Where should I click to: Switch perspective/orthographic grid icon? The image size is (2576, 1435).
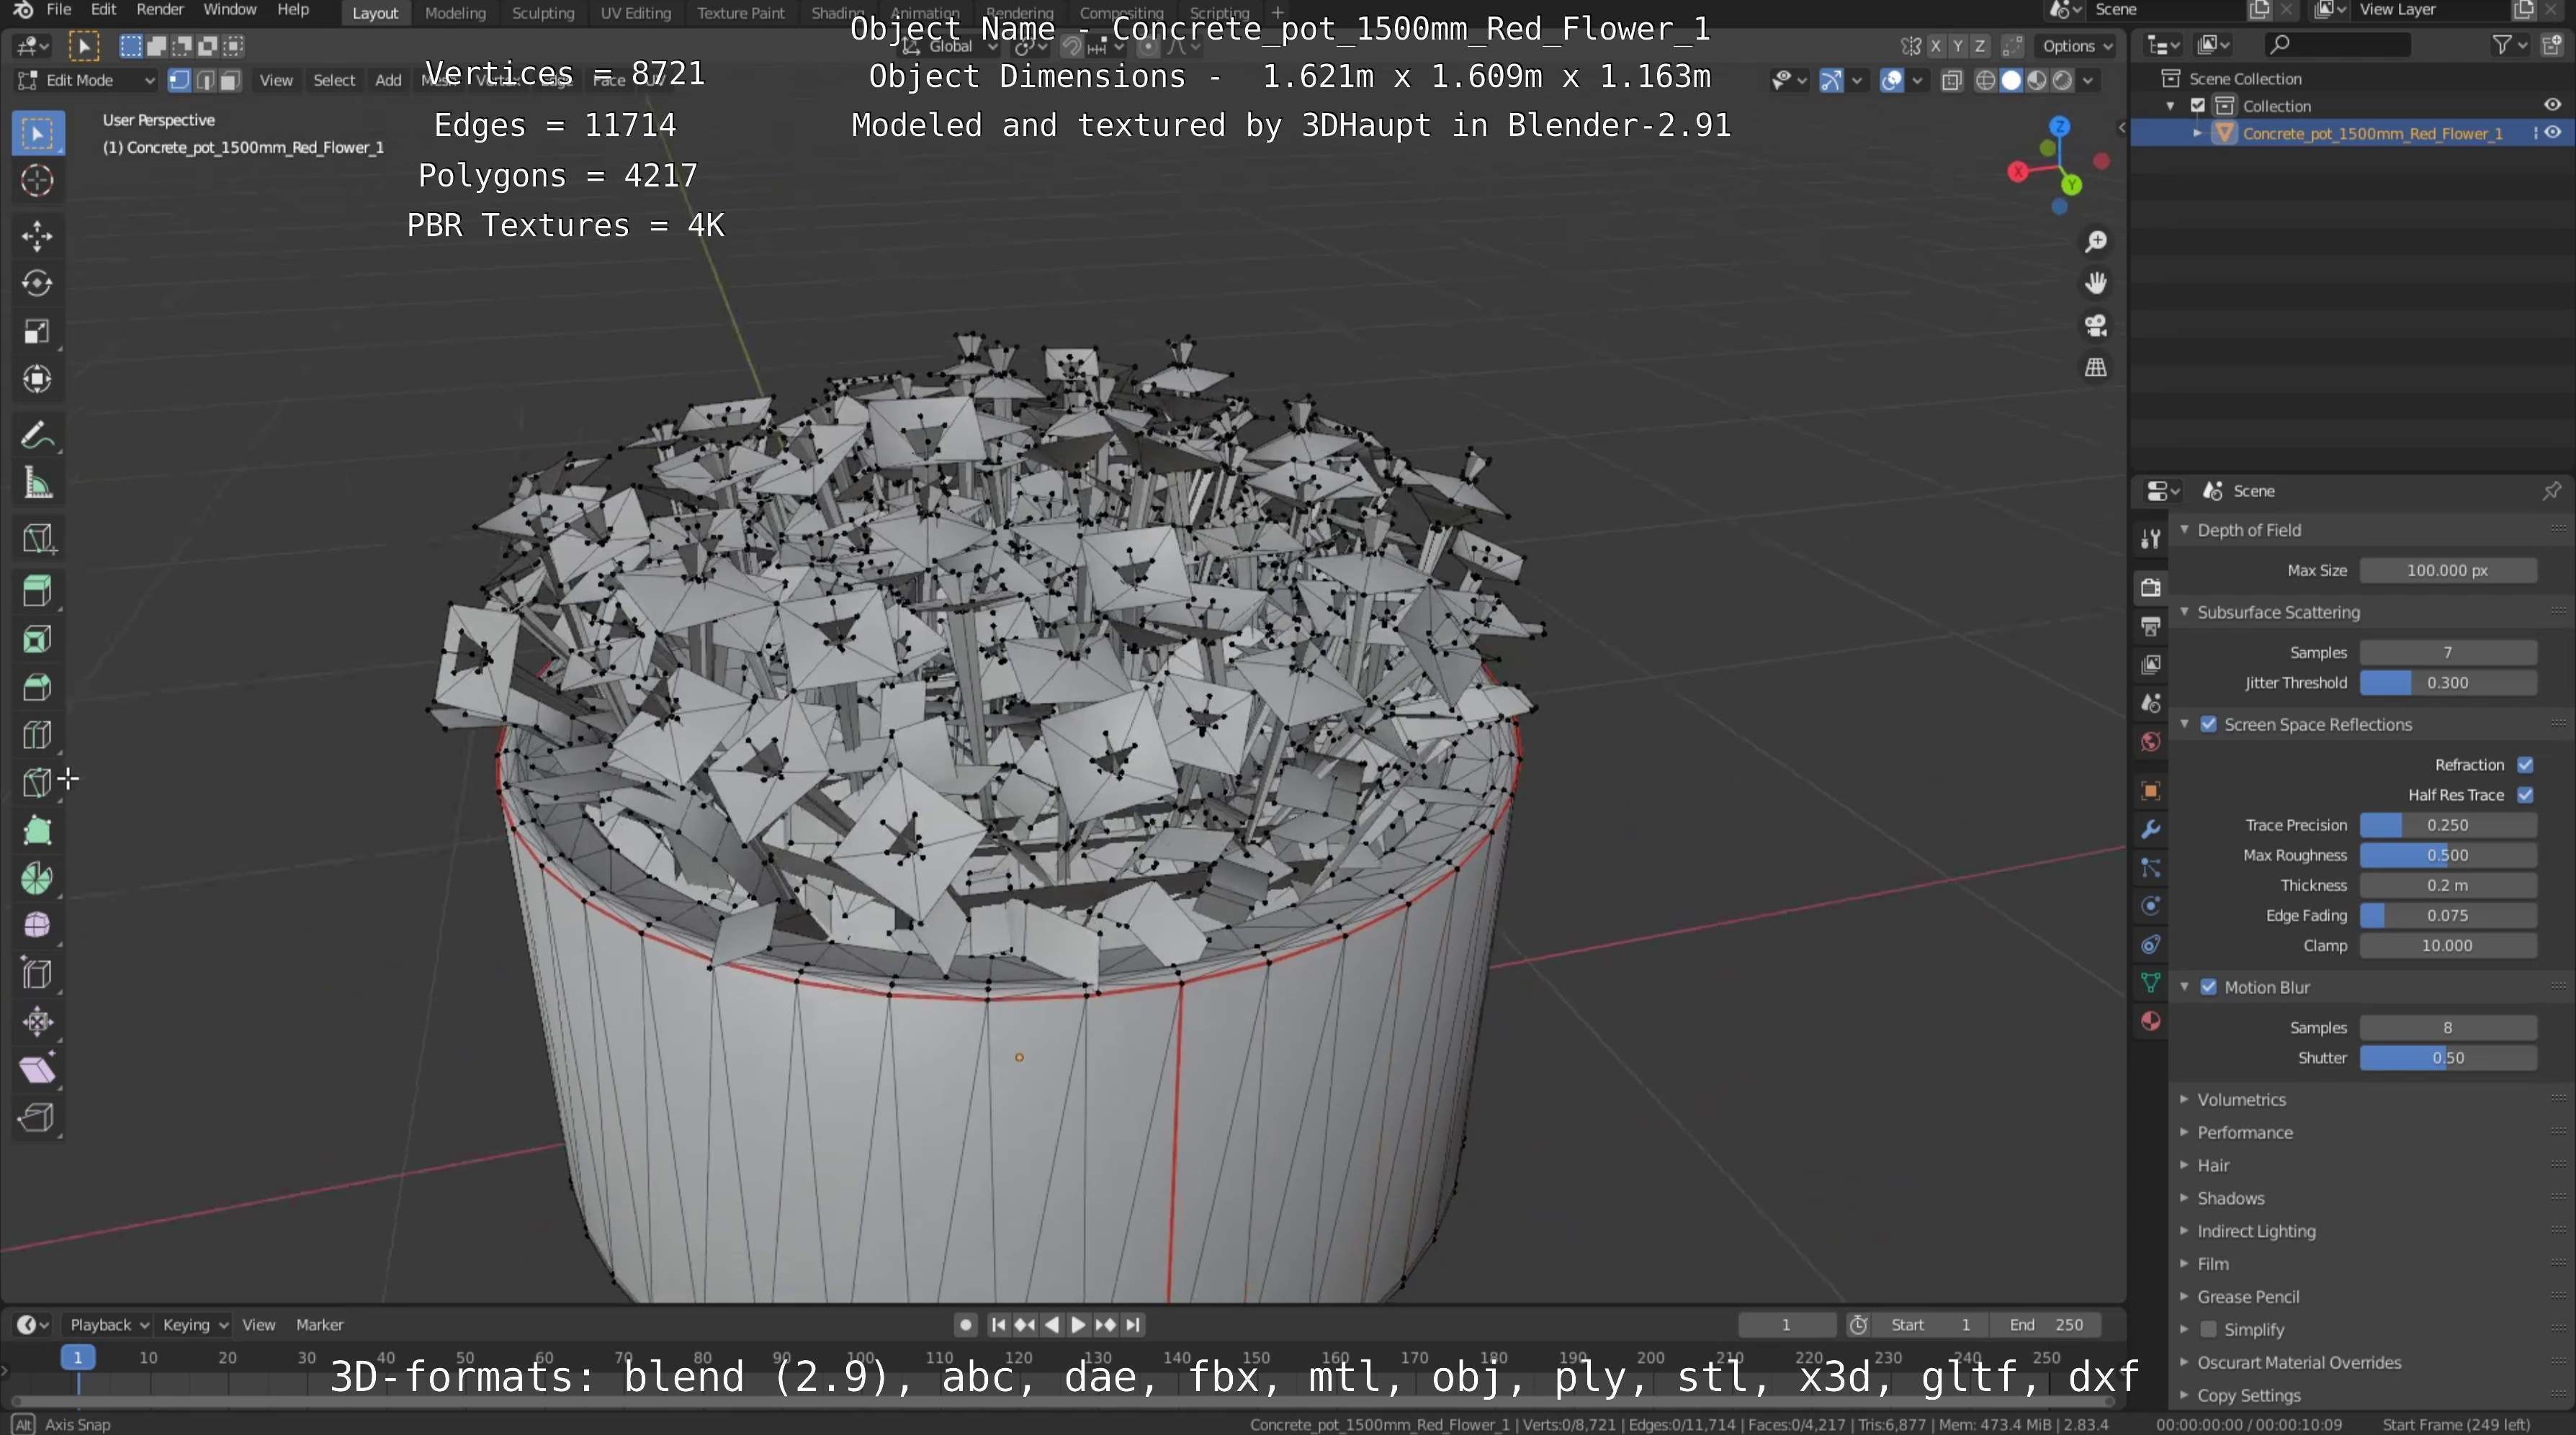[2095, 368]
